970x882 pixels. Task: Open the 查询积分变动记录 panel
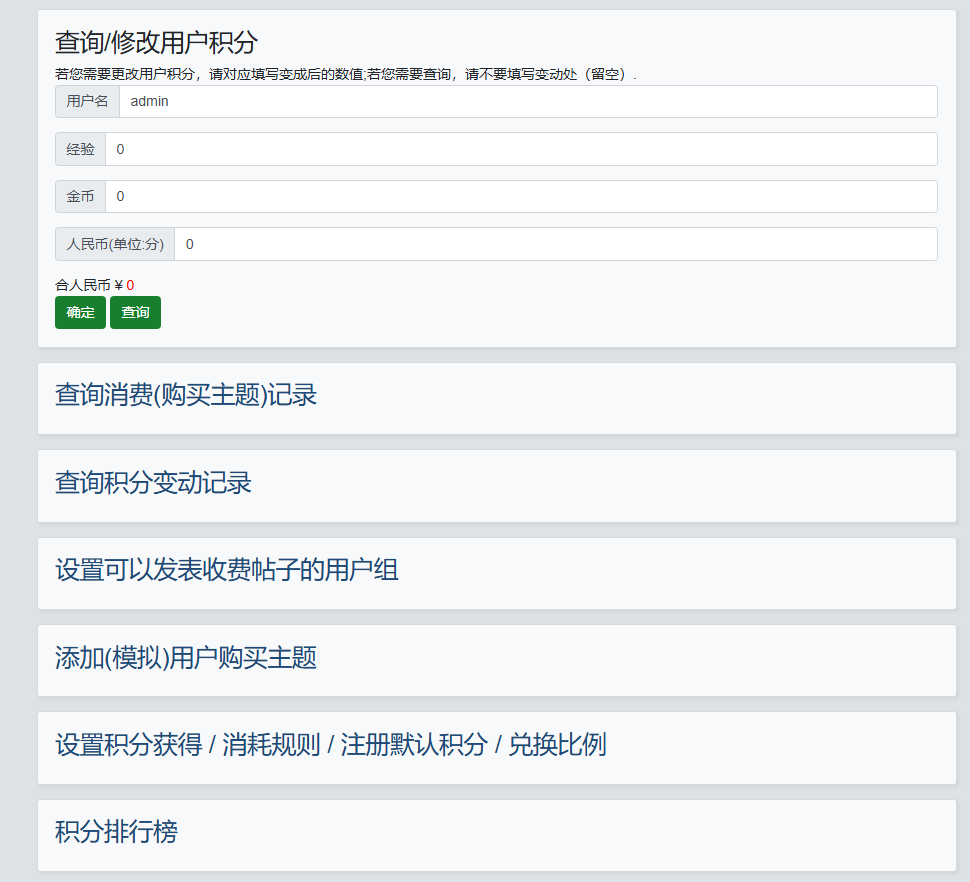pyautogui.click(x=153, y=483)
